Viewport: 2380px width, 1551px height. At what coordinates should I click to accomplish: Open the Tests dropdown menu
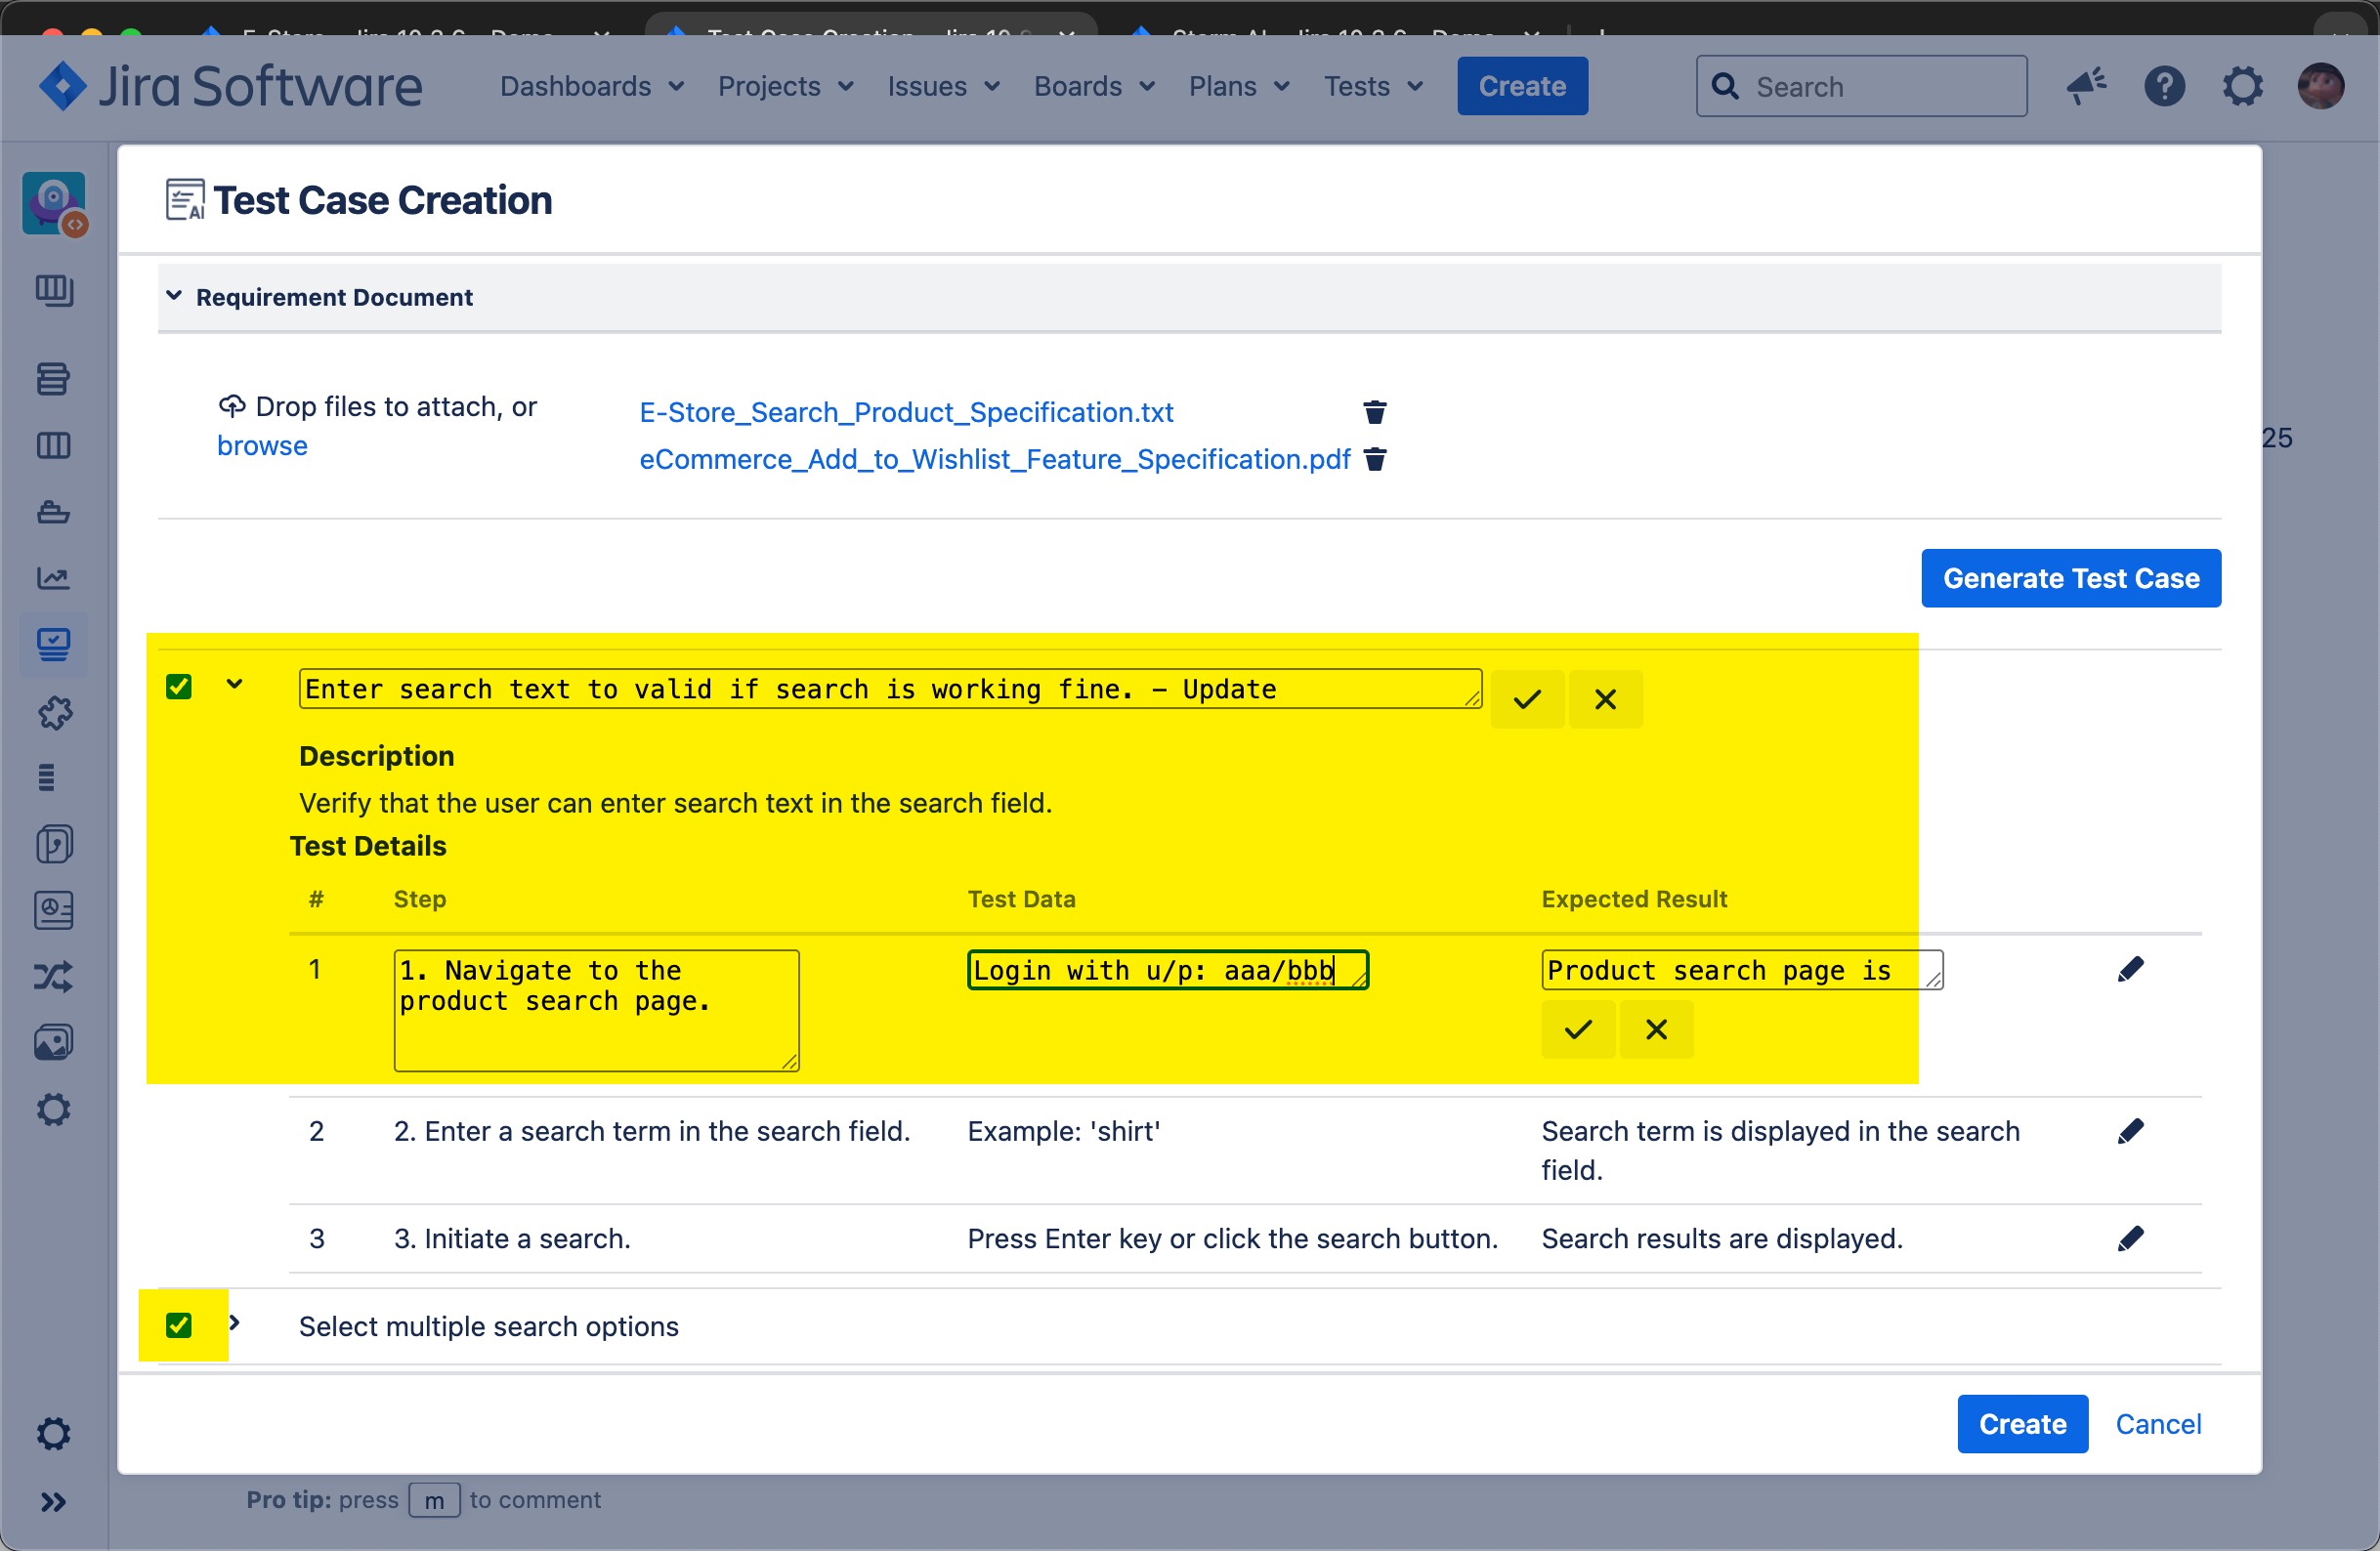coord(1373,86)
